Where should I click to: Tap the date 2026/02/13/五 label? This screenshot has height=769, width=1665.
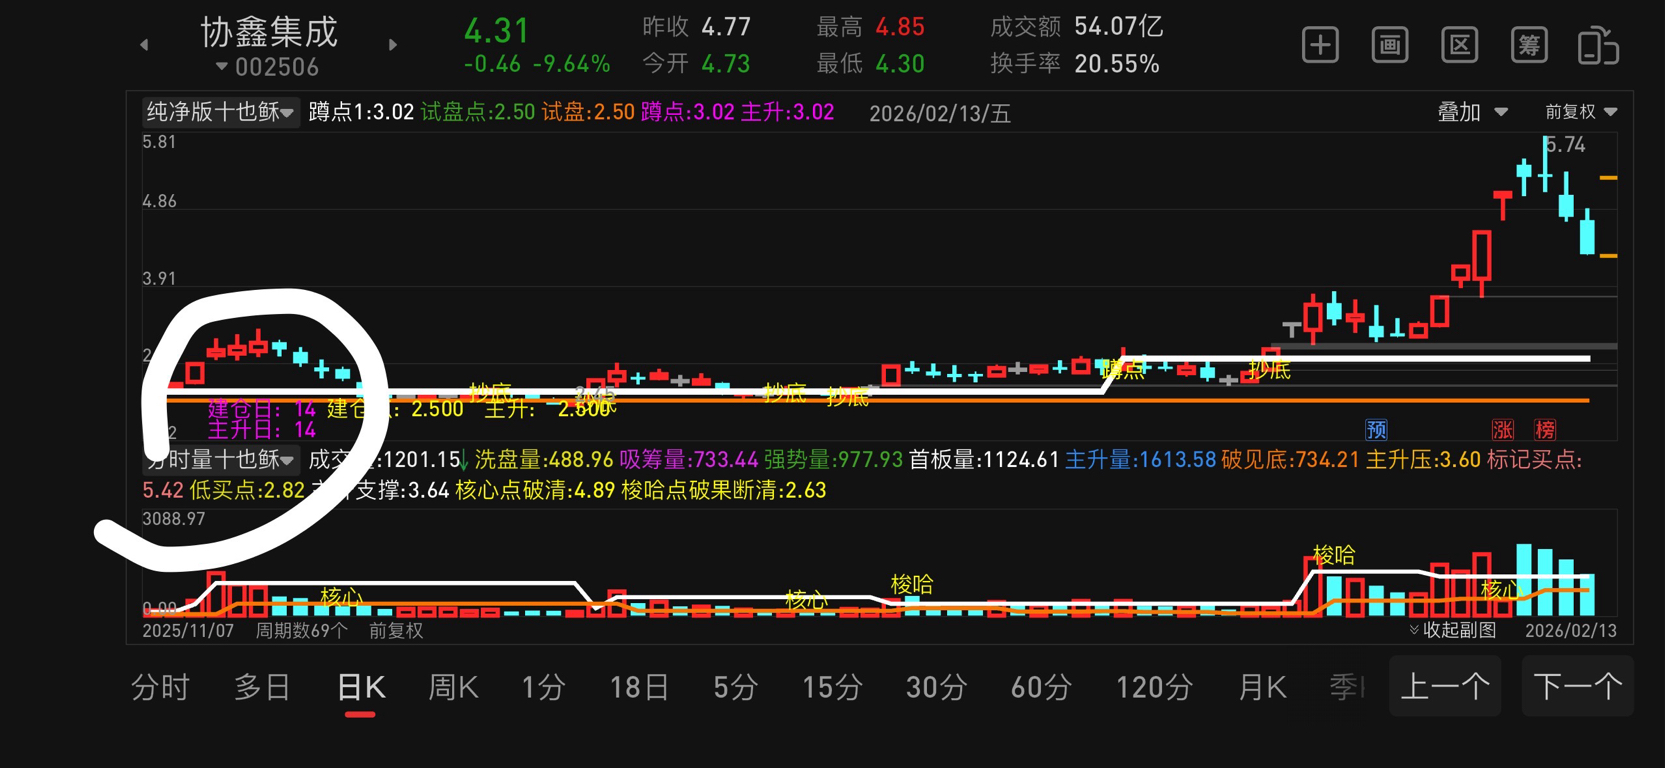point(940,113)
